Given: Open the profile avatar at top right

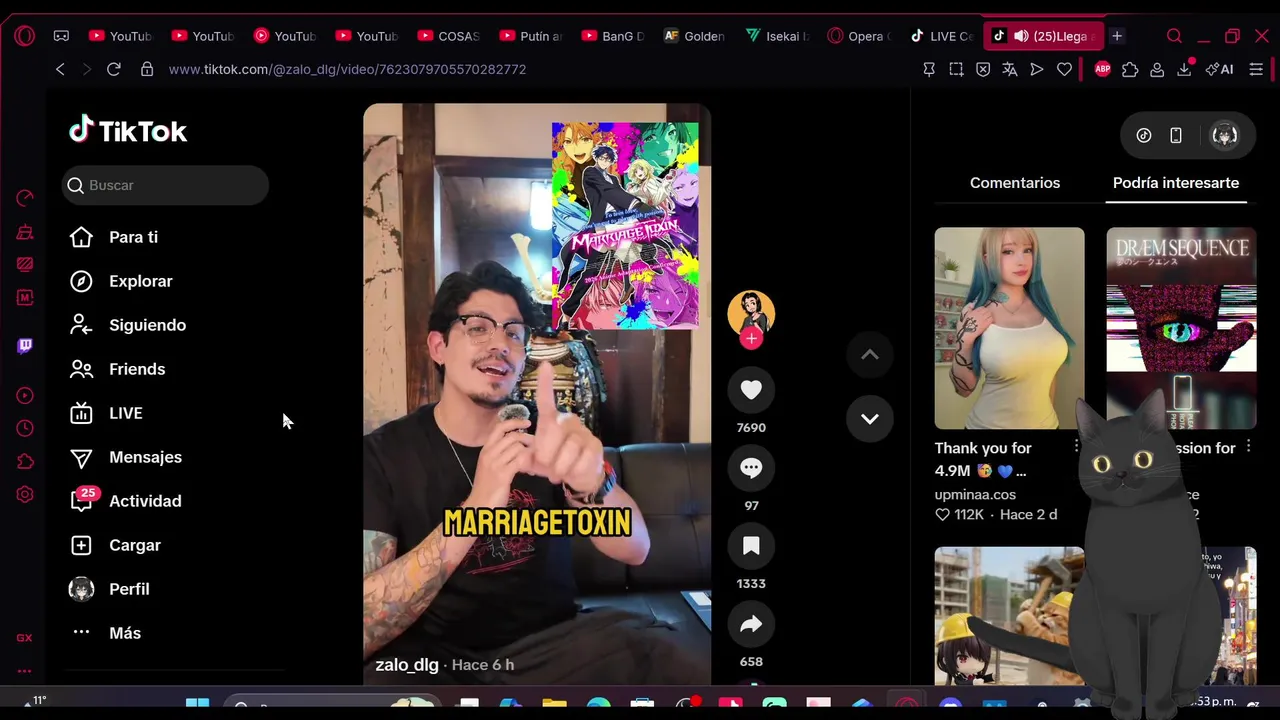Looking at the screenshot, I should [1224, 136].
